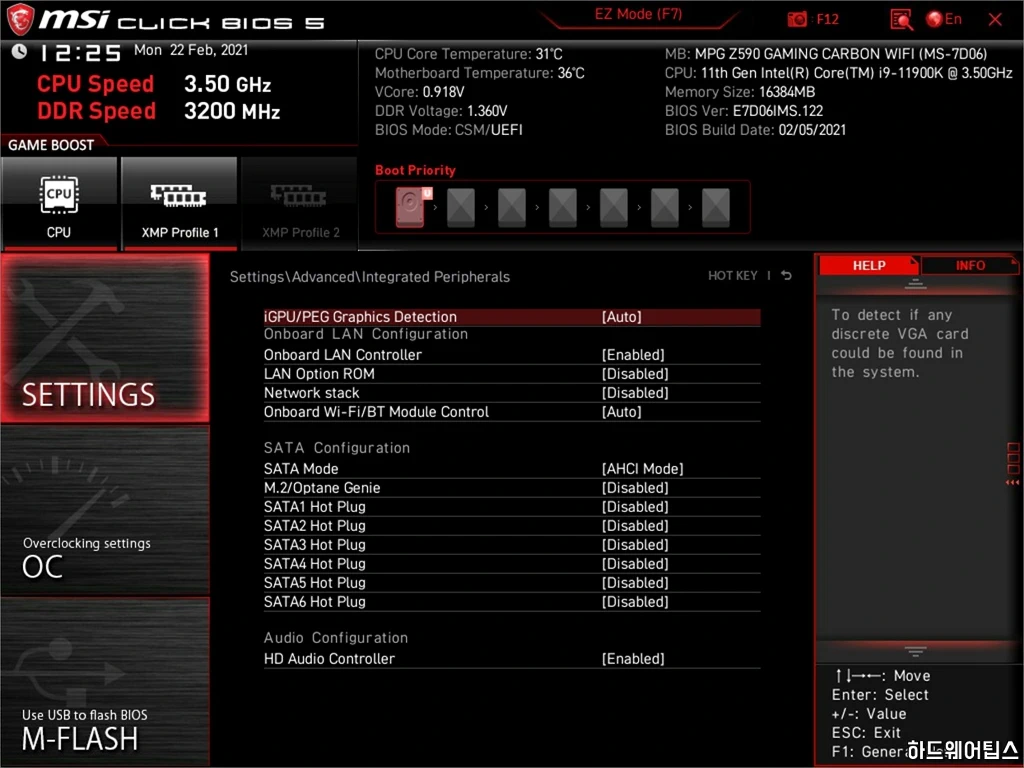The height and width of the screenshot is (768, 1024).
Task: Select the Network stack label
Action: [x=312, y=392]
